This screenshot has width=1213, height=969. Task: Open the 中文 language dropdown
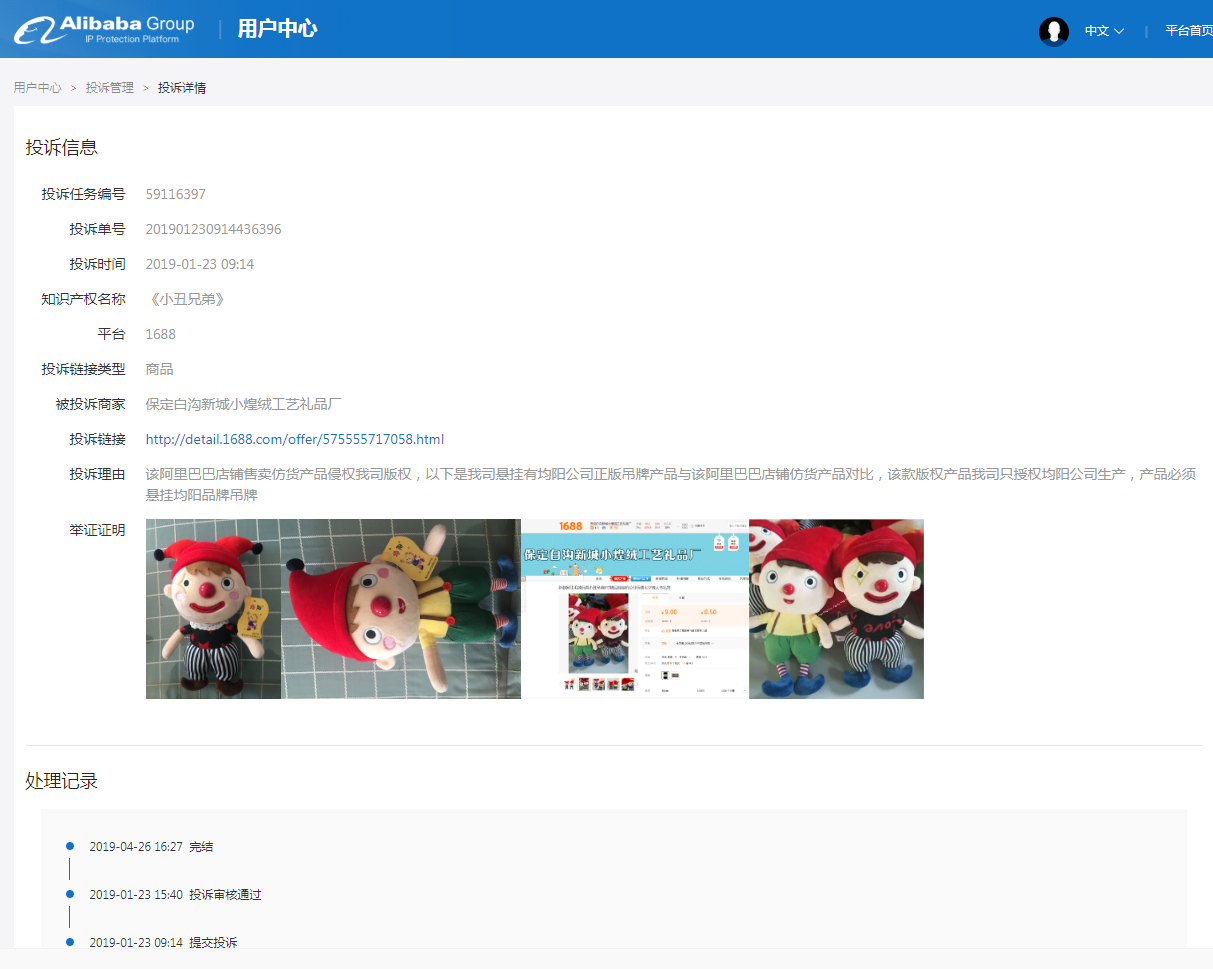click(1104, 31)
